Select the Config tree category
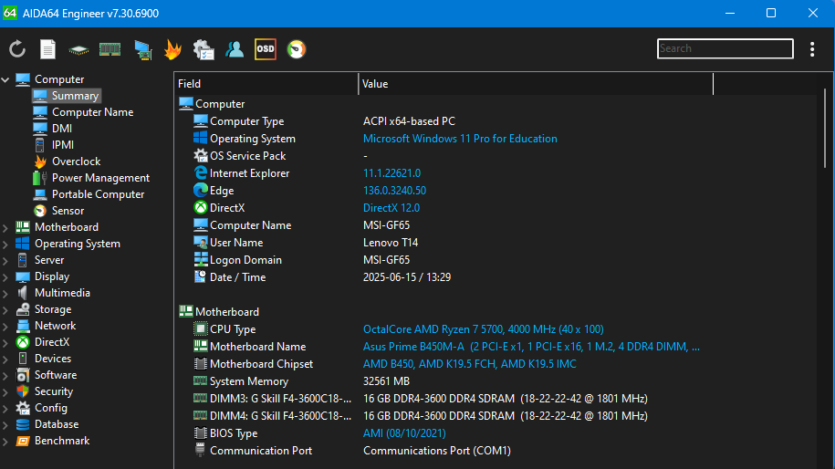Viewport: 835px width, 469px height. (x=51, y=408)
